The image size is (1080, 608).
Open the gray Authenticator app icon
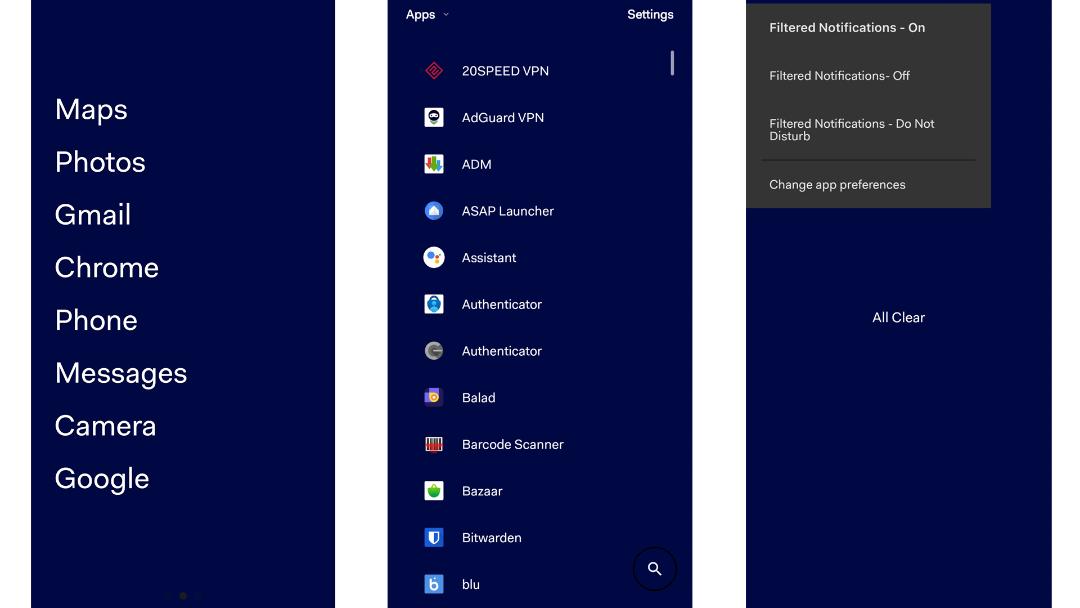point(434,350)
